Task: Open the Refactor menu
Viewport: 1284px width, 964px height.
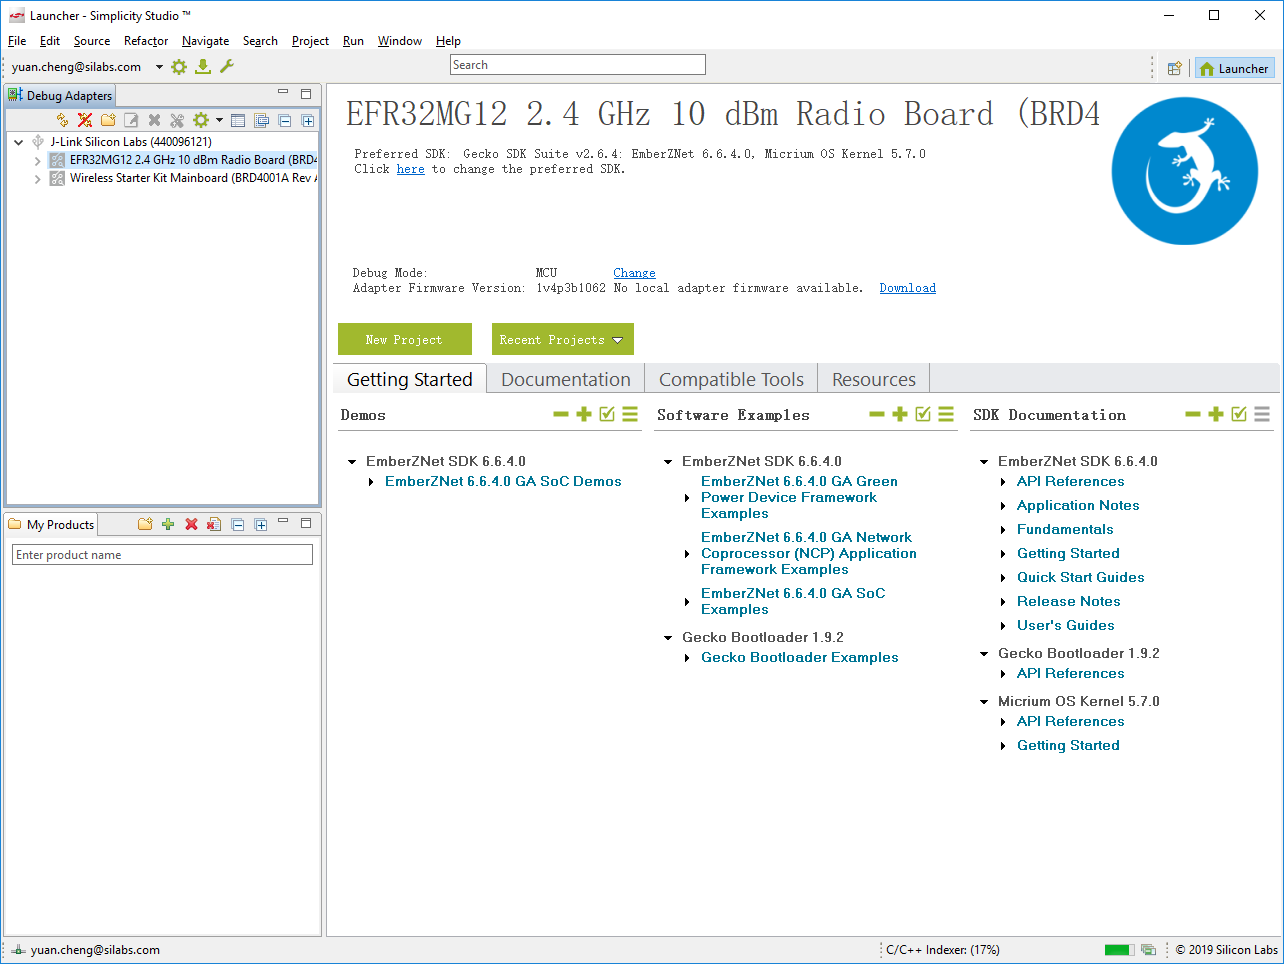Action: click(146, 41)
